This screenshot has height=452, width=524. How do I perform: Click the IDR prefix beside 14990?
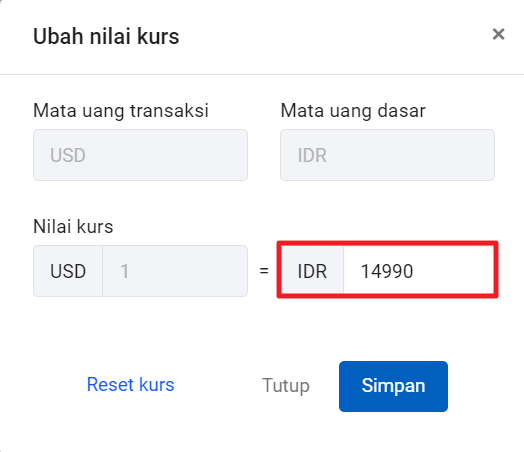(312, 271)
